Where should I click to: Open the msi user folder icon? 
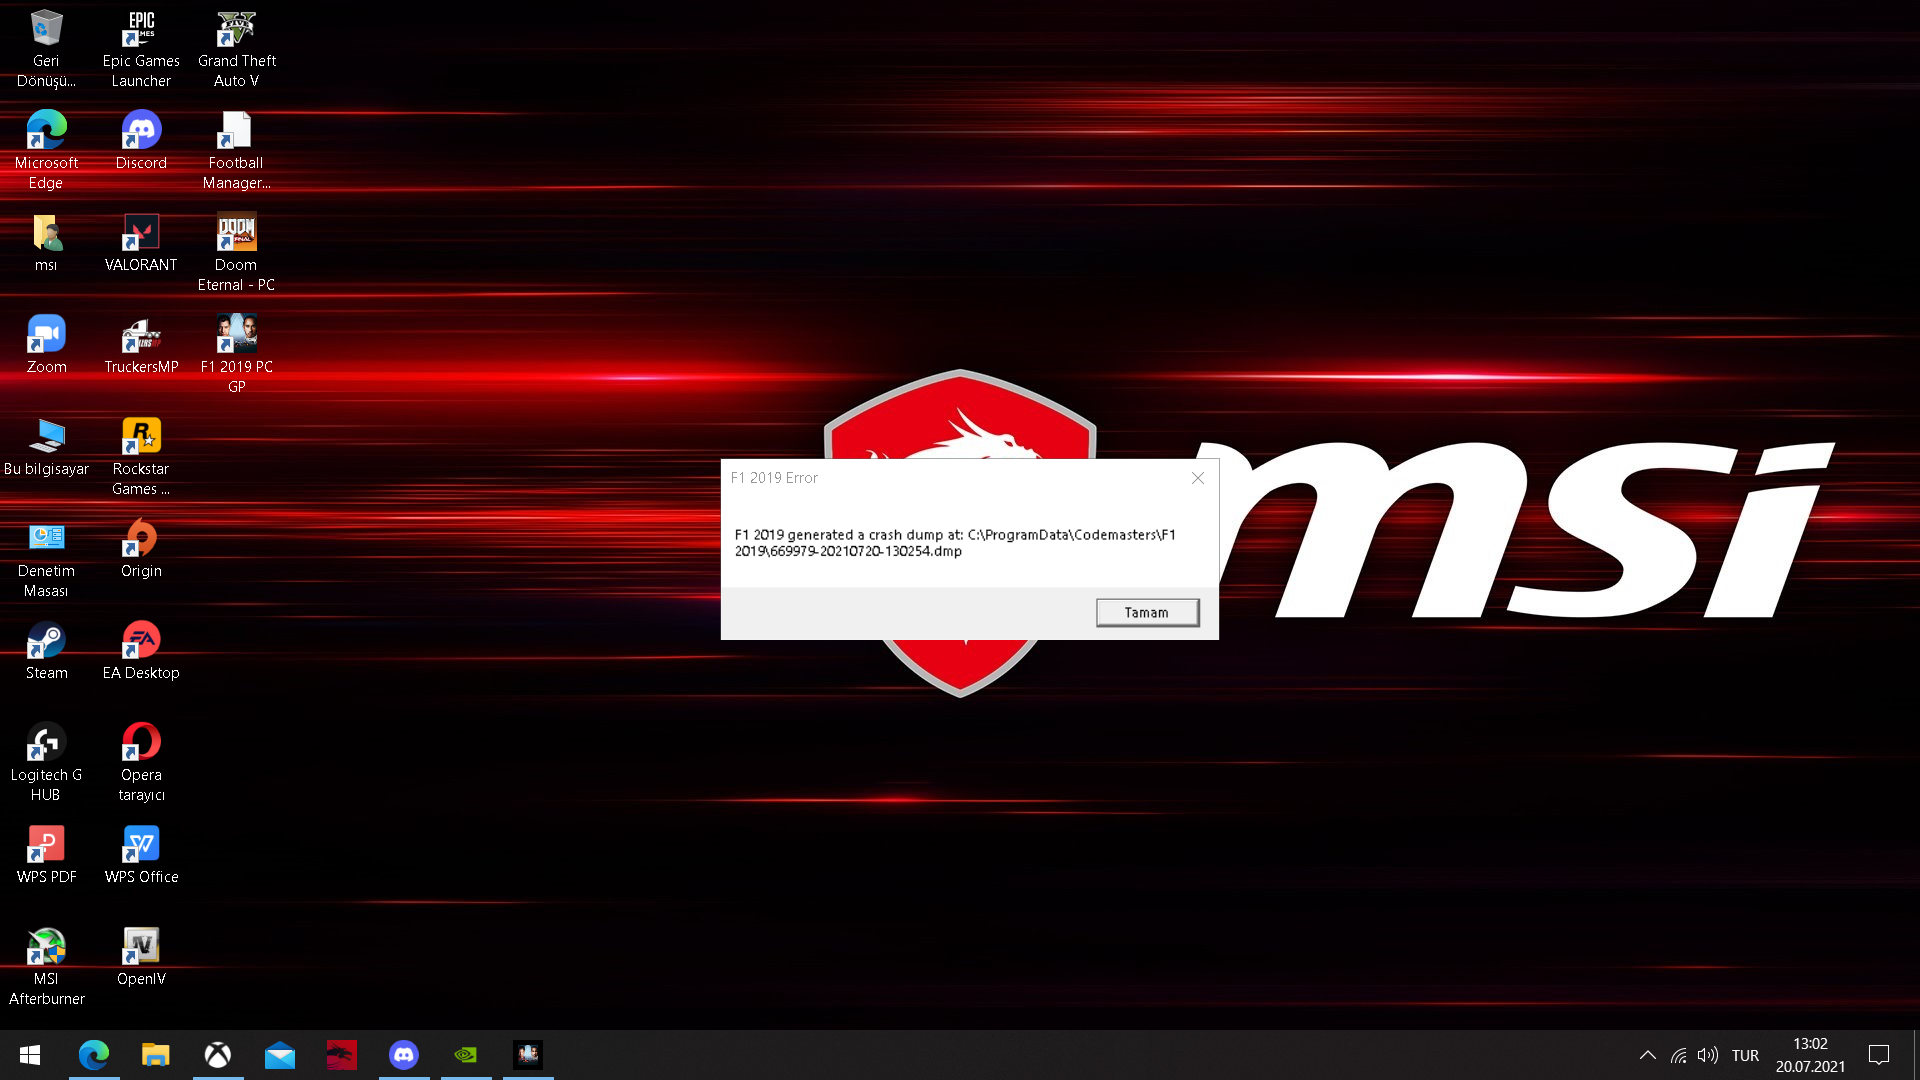[x=46, y=242]
